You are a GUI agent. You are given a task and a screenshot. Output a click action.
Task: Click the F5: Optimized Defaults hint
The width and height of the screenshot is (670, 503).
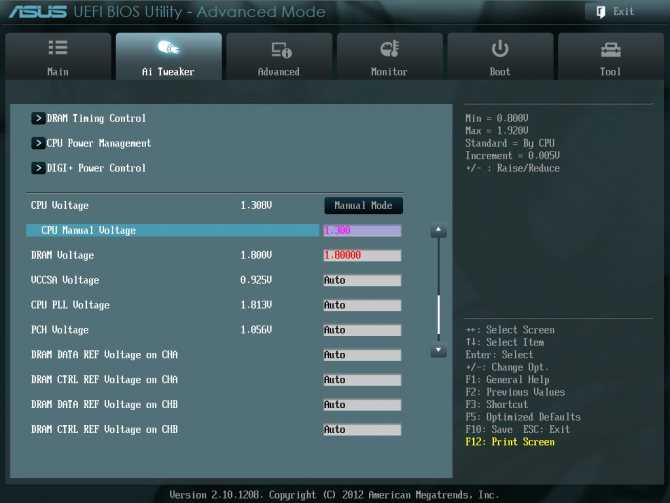[523, 417]
